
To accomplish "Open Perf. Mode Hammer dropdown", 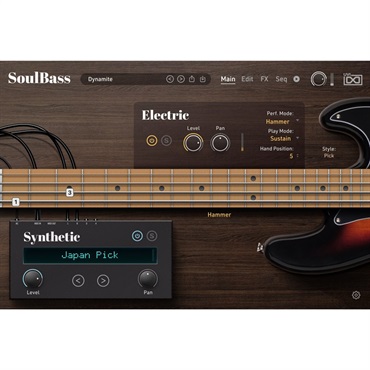I will point(282,122).
